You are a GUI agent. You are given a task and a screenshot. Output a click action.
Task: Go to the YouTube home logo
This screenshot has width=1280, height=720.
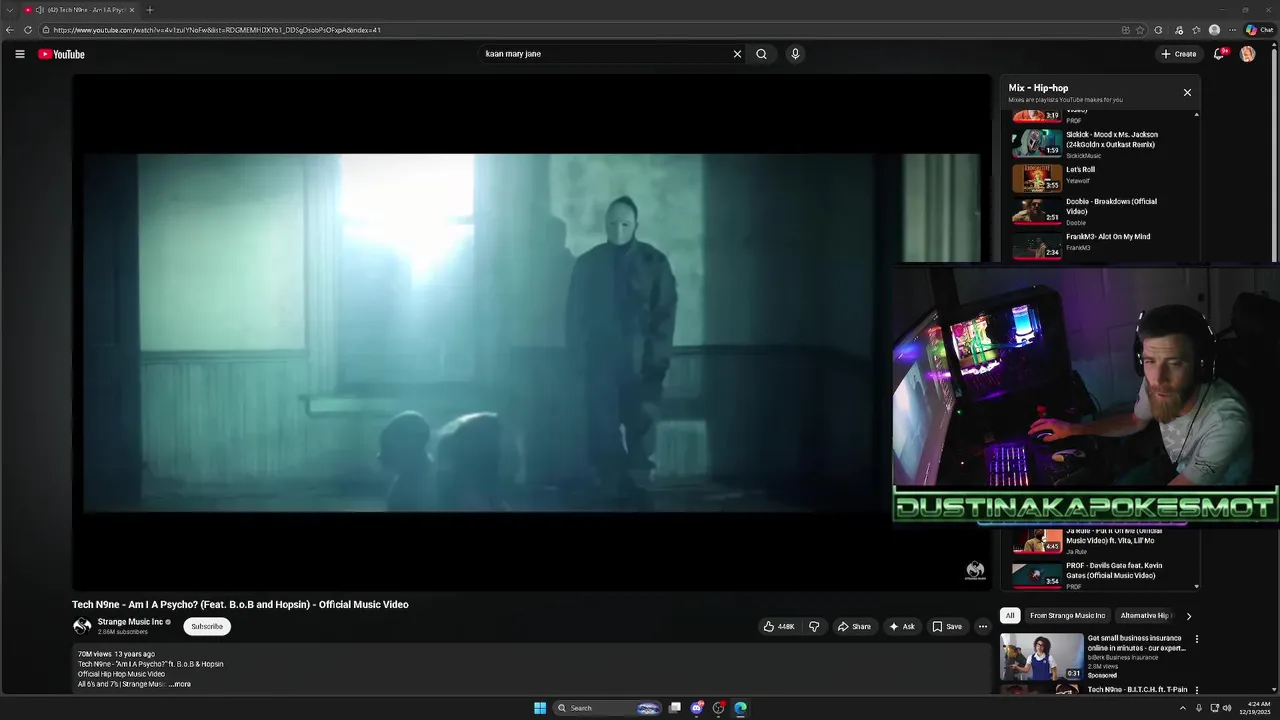click(61, 54)
